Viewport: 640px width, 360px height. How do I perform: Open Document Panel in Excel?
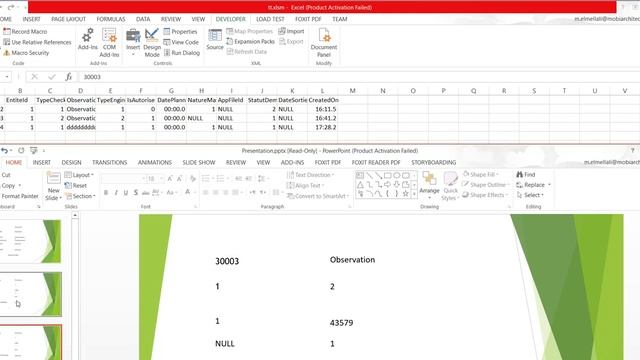coord(324,43)
